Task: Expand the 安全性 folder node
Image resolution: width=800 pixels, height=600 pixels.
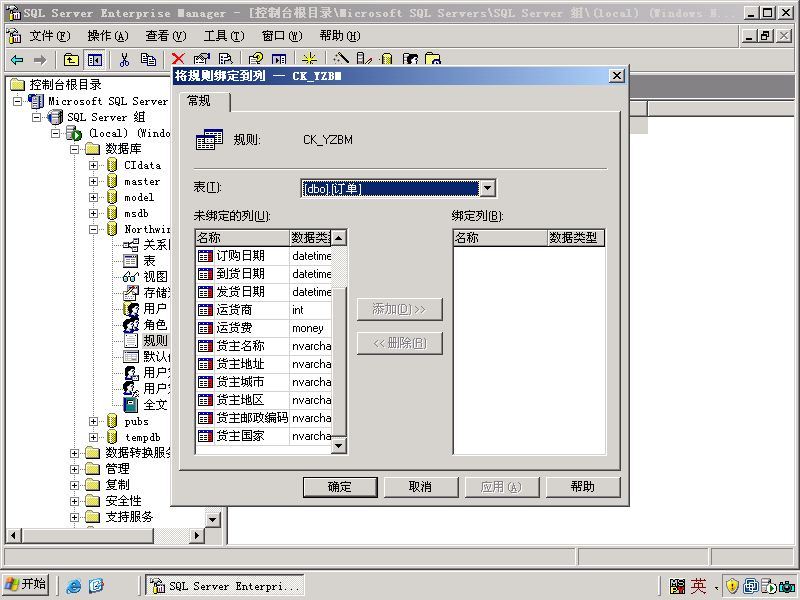Action: (x=74, y=501)
